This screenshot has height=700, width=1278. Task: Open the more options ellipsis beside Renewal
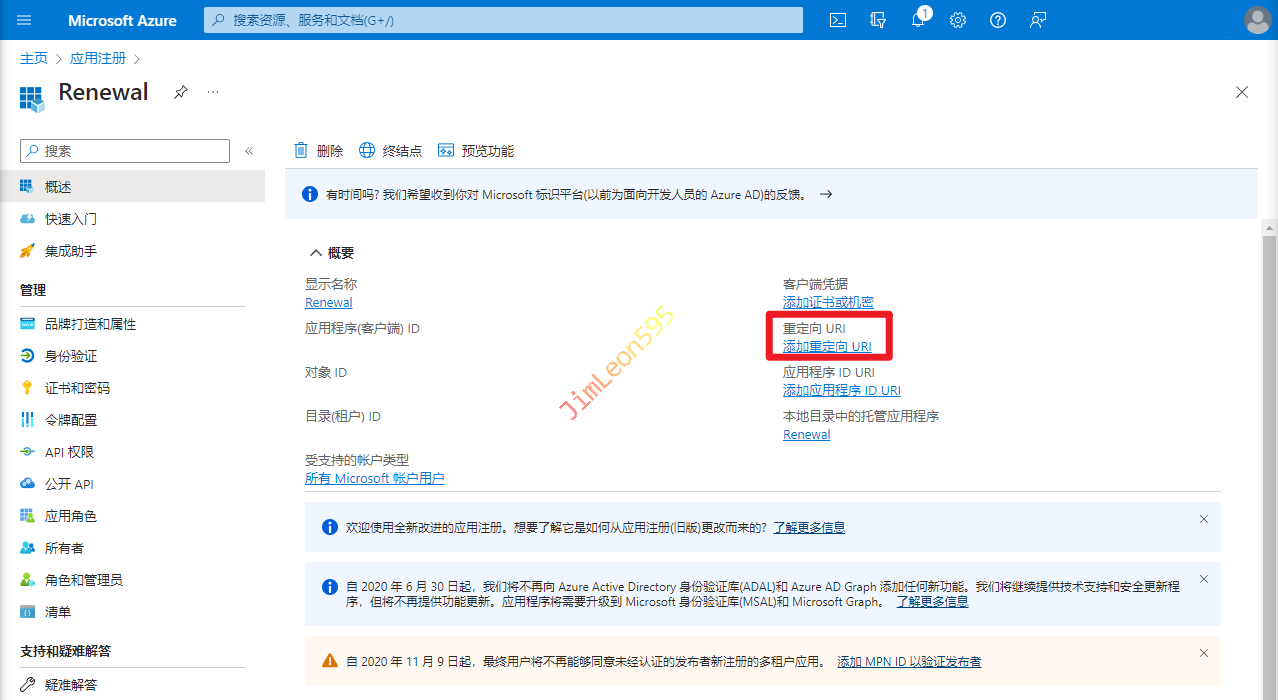coord(213,92)
